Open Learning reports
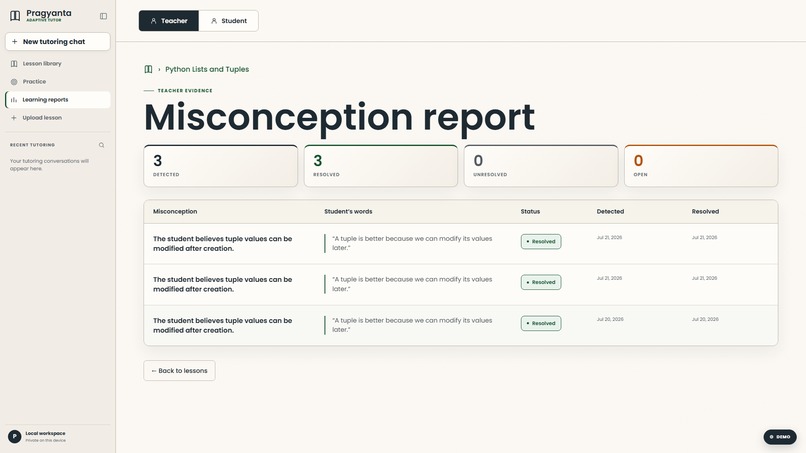 pos(58,100)
